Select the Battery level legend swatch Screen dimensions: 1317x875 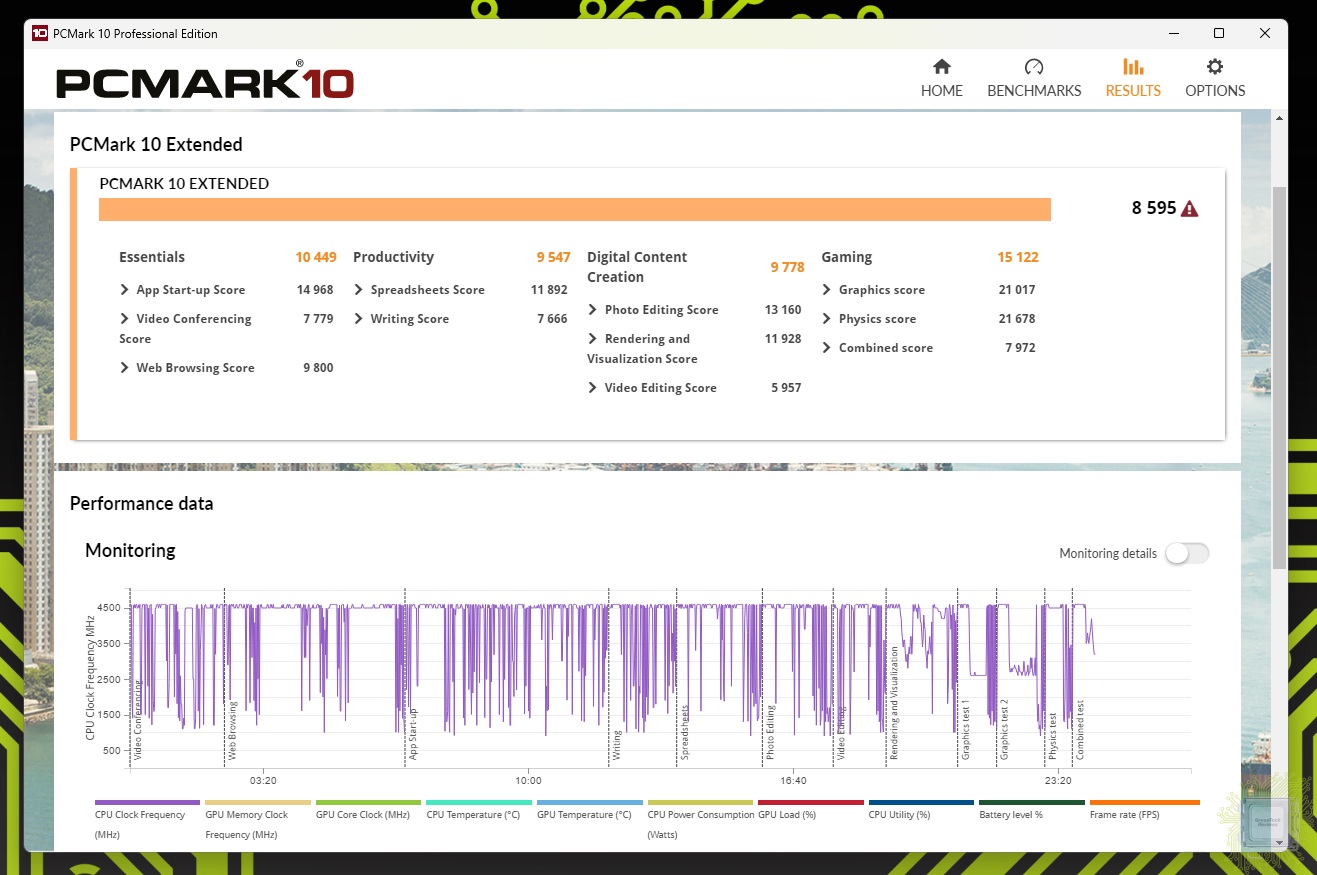point(1031,802)
